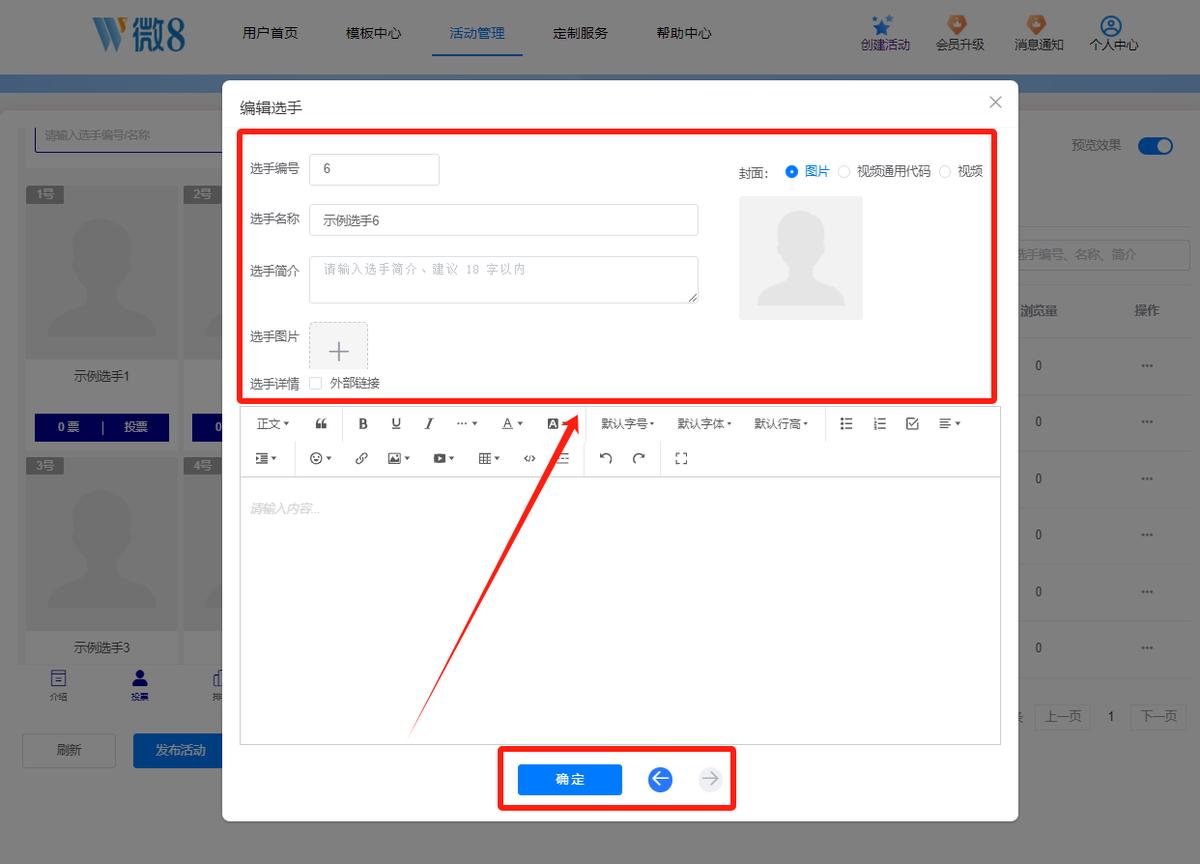Open the insert video dropdown

[x=444, y=458]
